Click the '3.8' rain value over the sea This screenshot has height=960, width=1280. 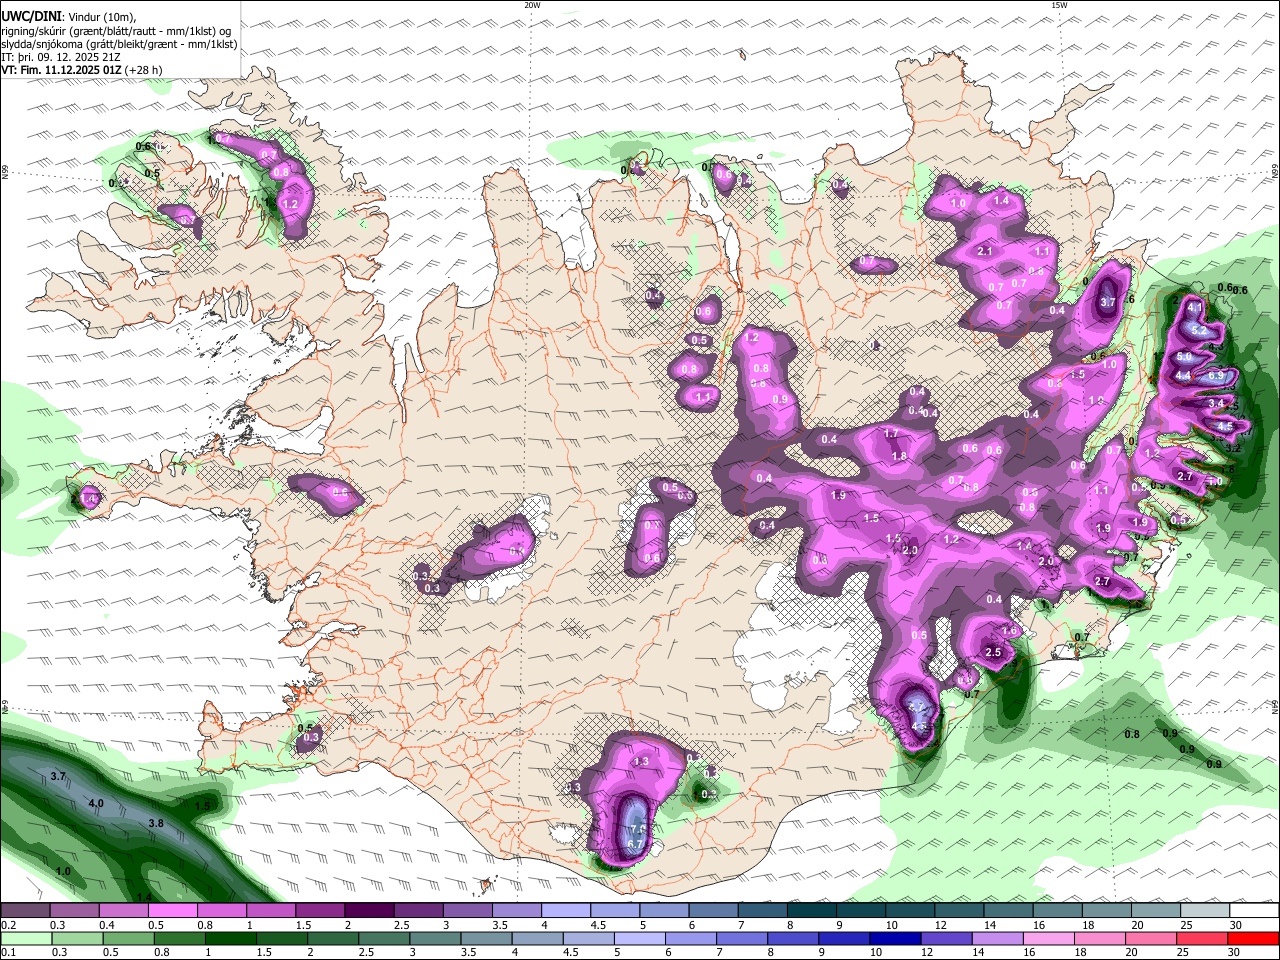pyautogui.click(x=156, y=823)
